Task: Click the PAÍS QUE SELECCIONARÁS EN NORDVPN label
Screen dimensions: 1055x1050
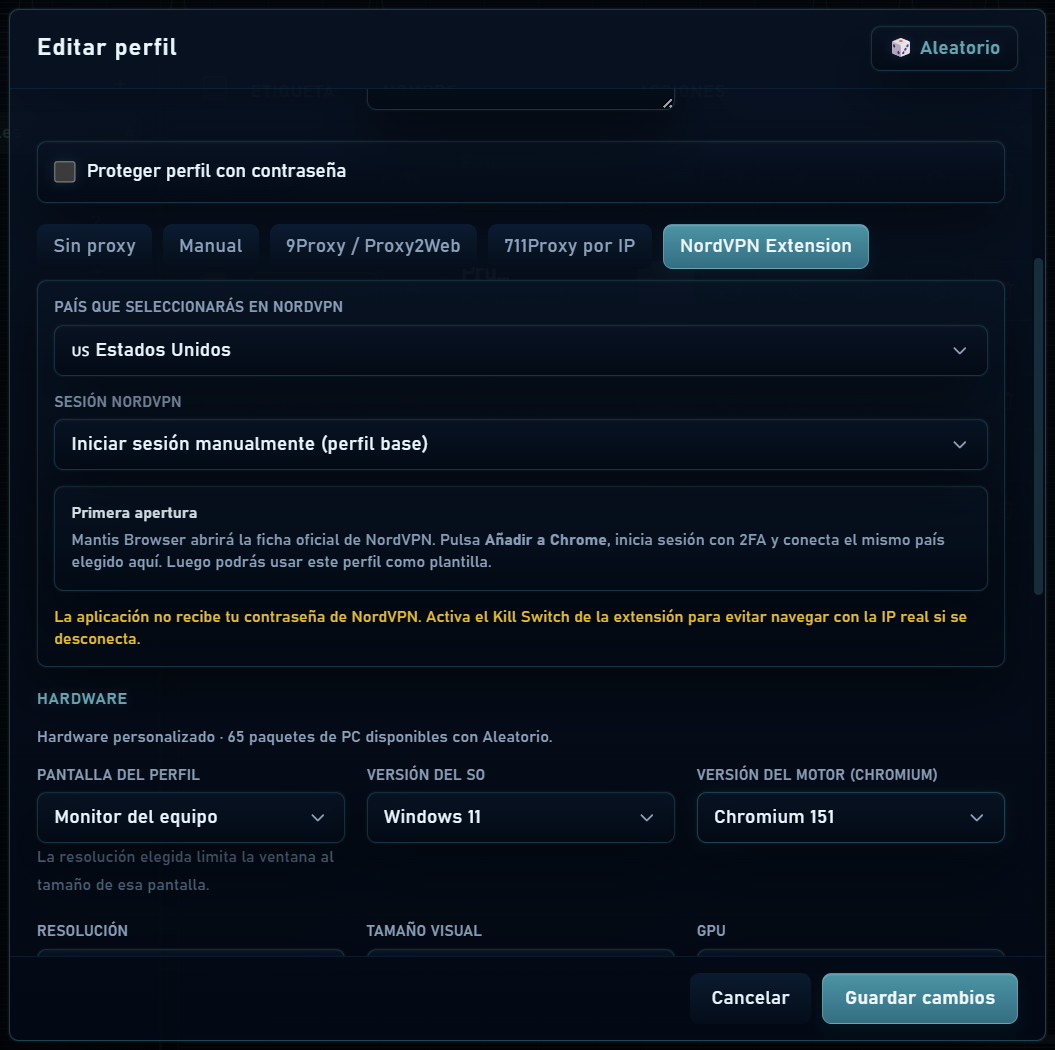Action: [x=198, y=307]
